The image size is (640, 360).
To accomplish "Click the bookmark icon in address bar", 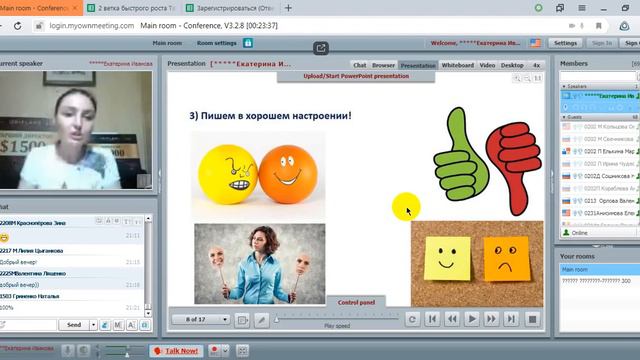I will 598,26.
